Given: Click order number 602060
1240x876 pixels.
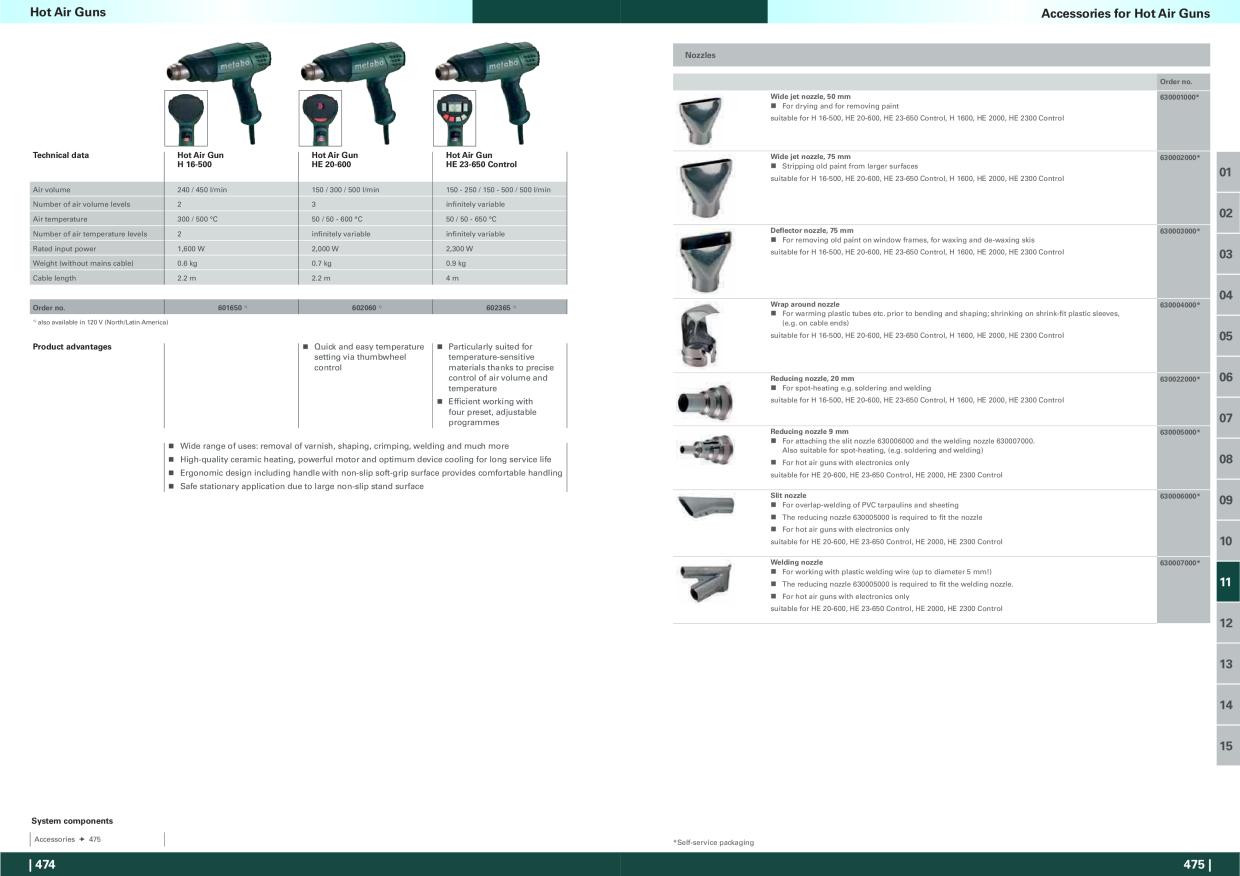Looking at the screenshot, I should tap(366, 308).
